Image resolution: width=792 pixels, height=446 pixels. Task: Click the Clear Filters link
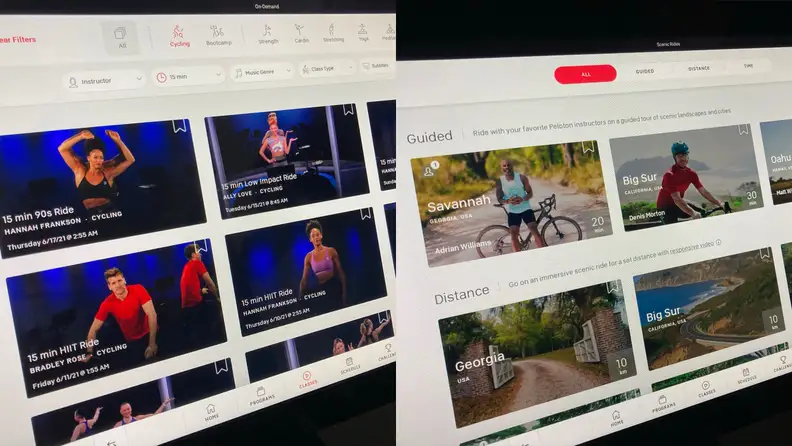coord(17,39)
